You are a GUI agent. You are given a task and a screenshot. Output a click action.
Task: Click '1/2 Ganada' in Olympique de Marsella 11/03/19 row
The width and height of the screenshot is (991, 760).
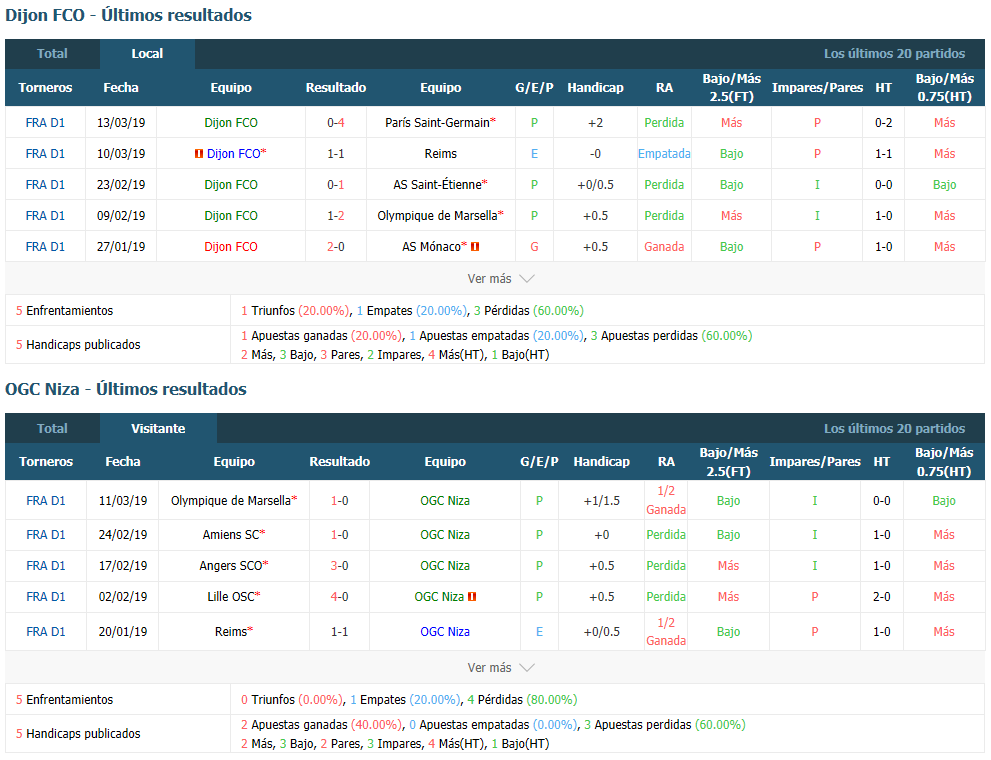[x=666, y=500]
